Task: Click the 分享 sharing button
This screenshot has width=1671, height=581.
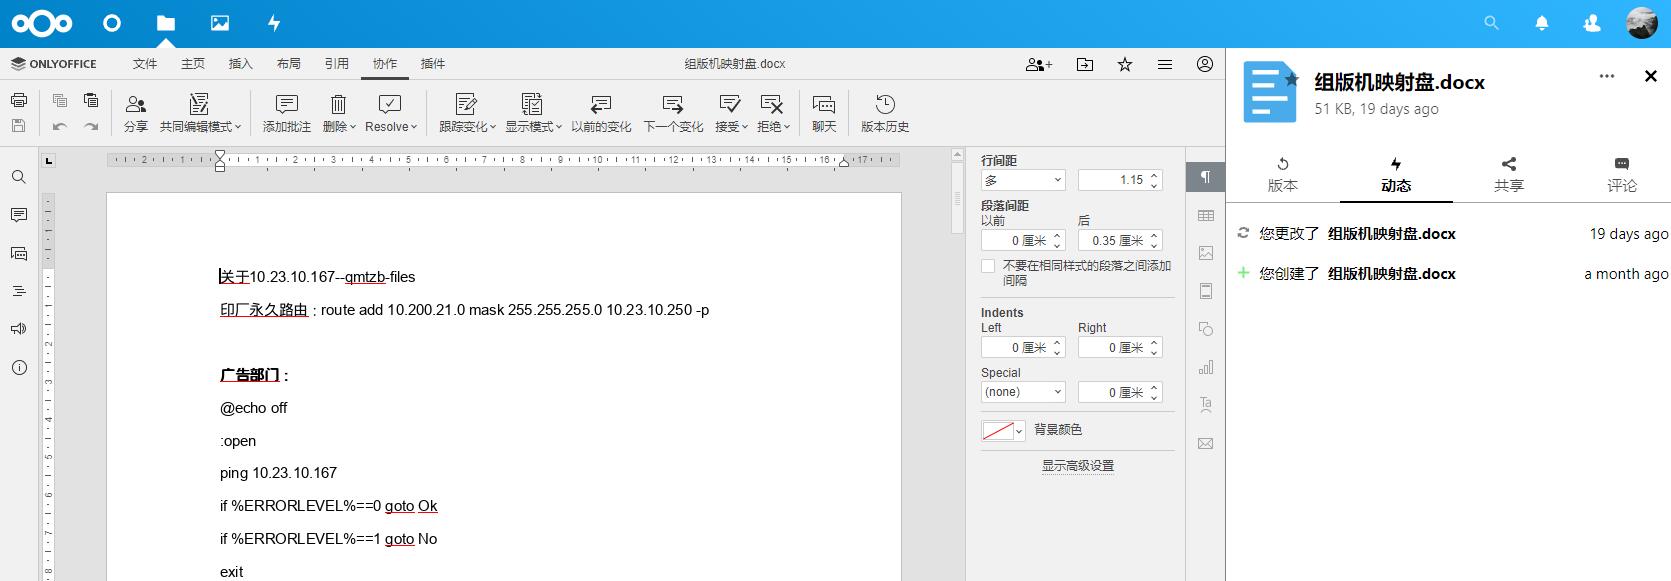Action: 136,113
